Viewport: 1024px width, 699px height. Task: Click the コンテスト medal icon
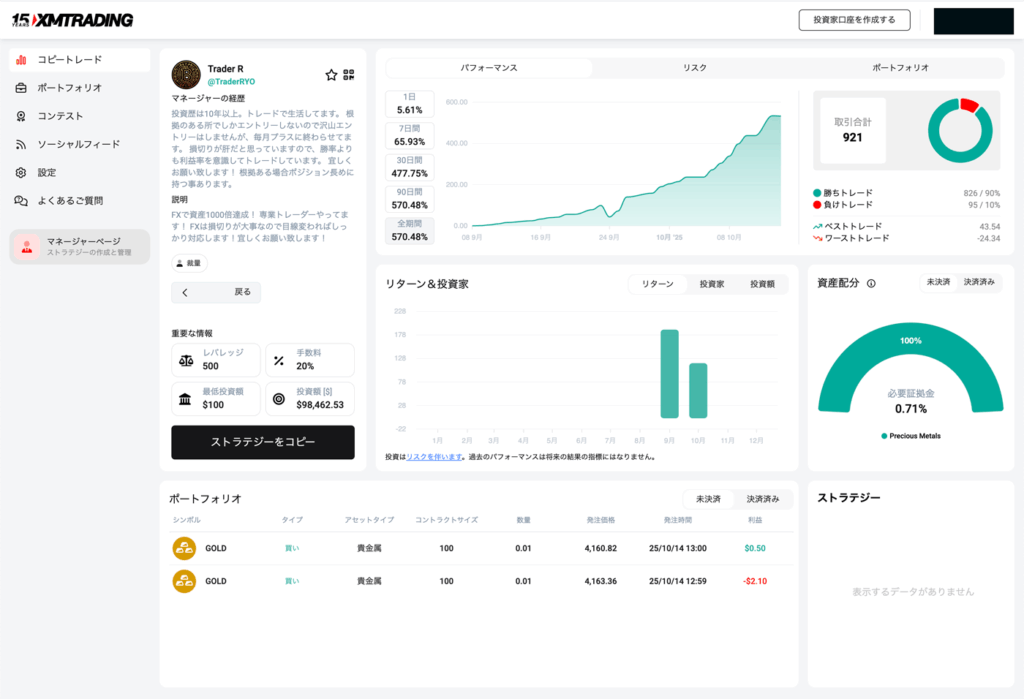click(20, 116)
